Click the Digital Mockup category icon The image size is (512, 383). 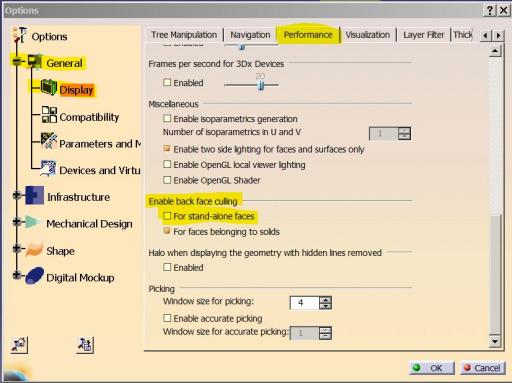pos(35,276)
